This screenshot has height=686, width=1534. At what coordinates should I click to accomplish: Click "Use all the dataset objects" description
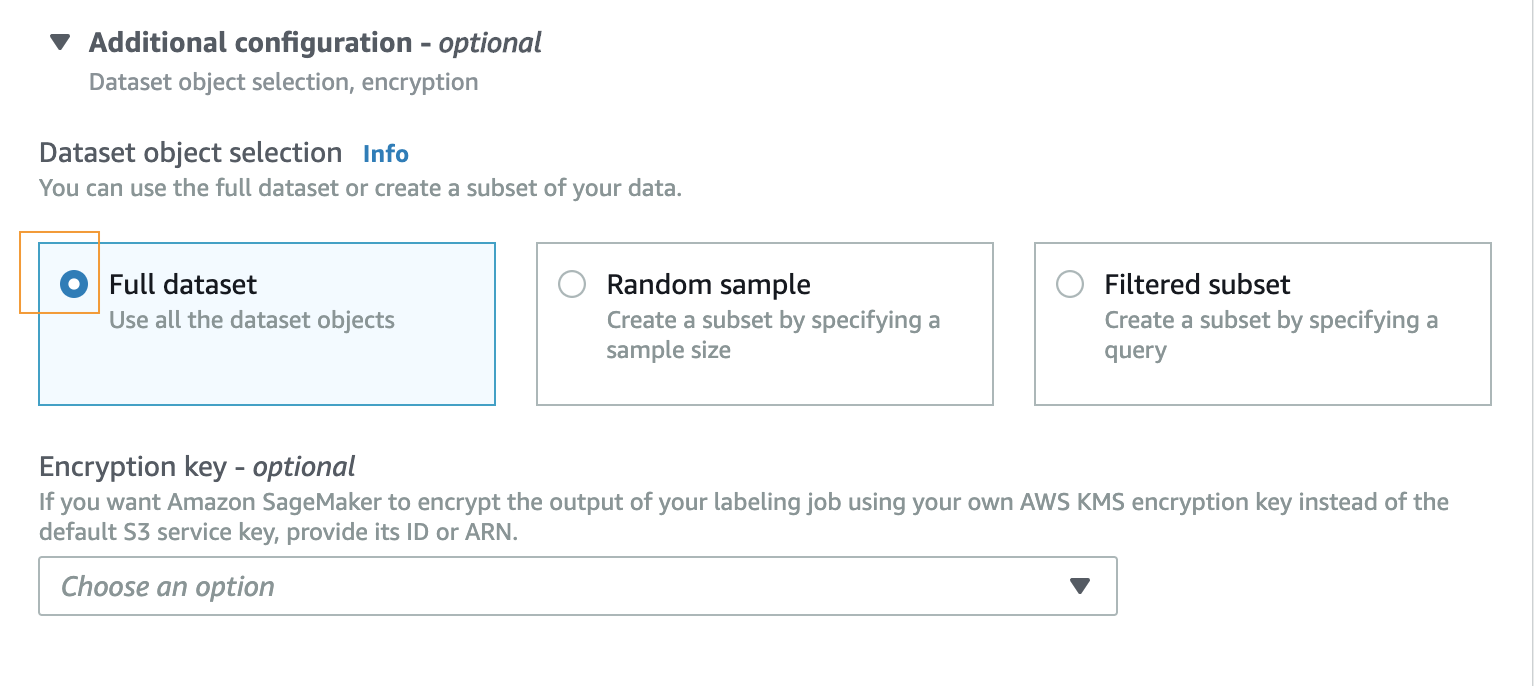point(252,321)
